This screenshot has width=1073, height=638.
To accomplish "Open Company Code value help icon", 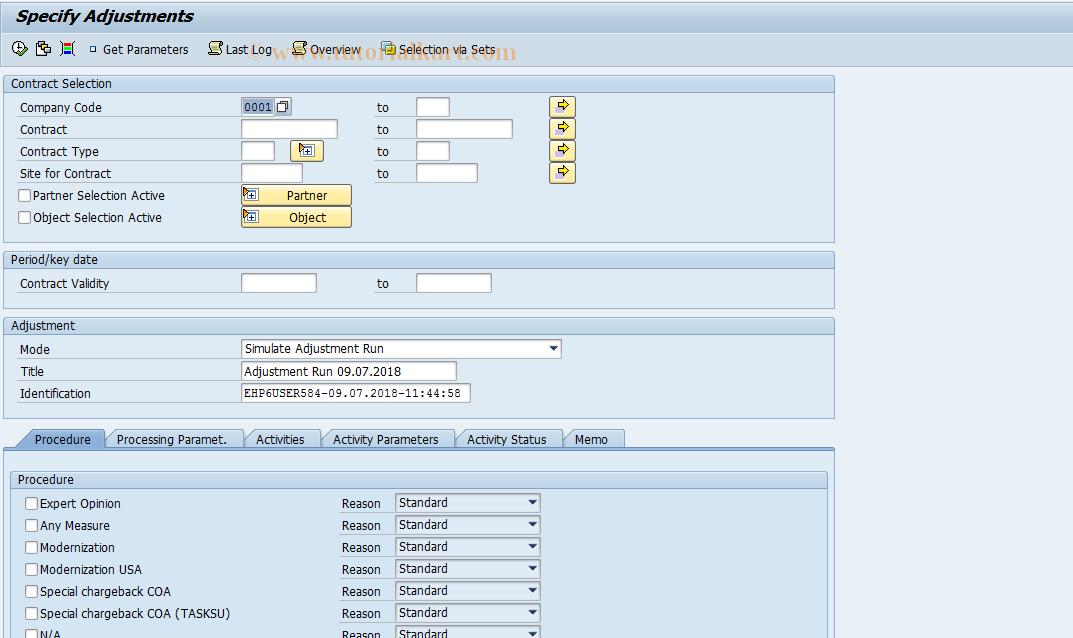I will (x=283, y=107).
